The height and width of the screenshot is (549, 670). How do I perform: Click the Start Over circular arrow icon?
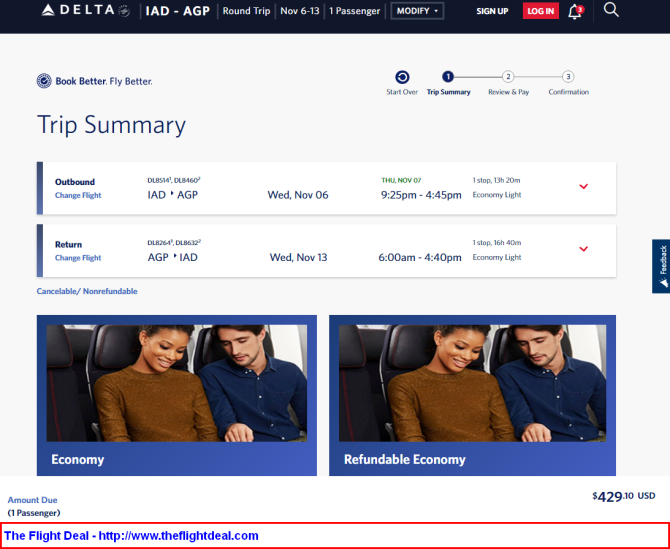402,77
